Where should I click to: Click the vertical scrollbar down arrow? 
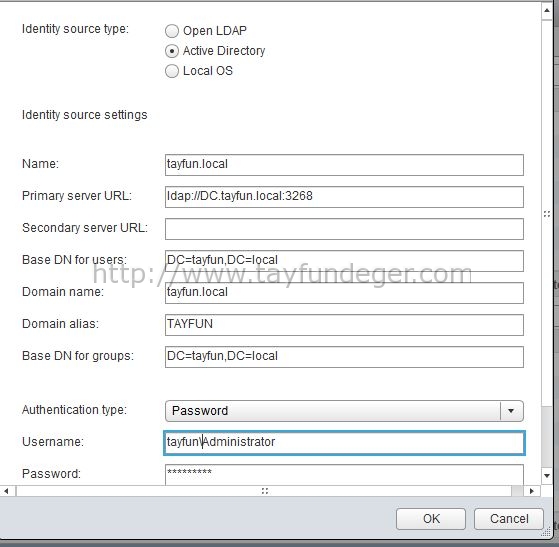(x=547, y=476)
